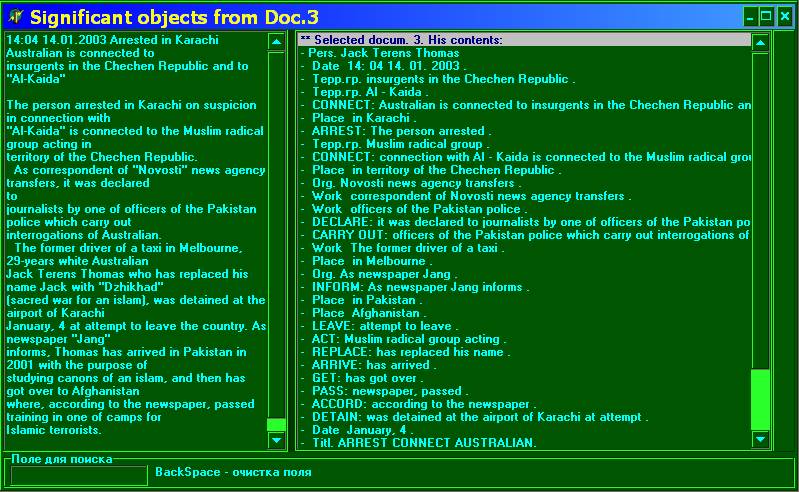Select row 'Place in Pakistan'
The image size is (799, 492).
point(524,299)
